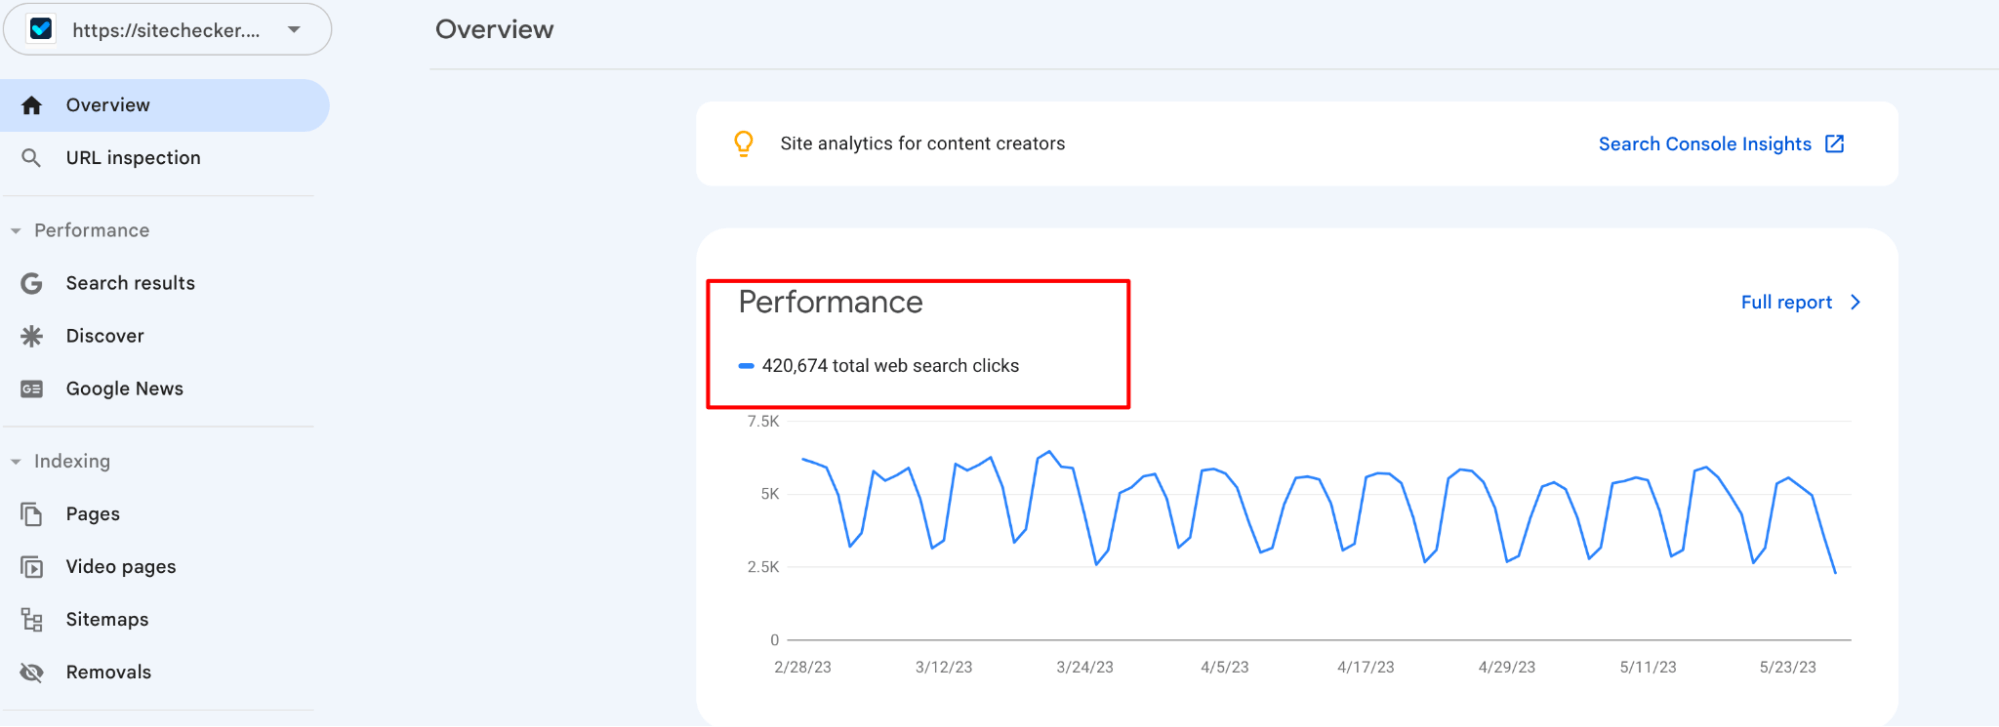Image resolution: width=1999 pixels, height=727 pixels.
Task: Click the 2/28/23 date label on chart
Action: 802,667
